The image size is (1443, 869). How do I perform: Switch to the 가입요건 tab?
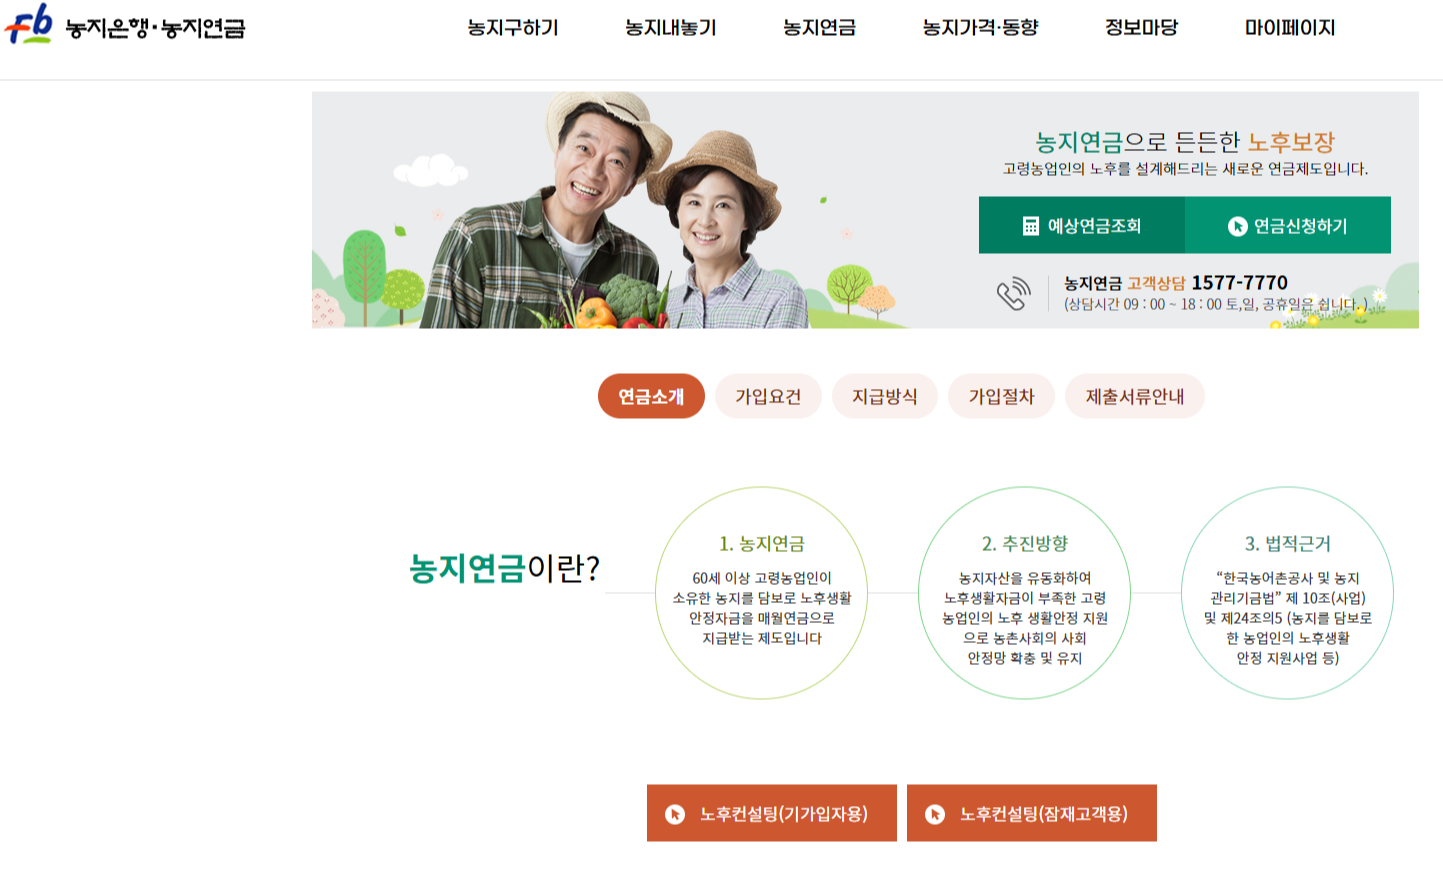point(768,396)
